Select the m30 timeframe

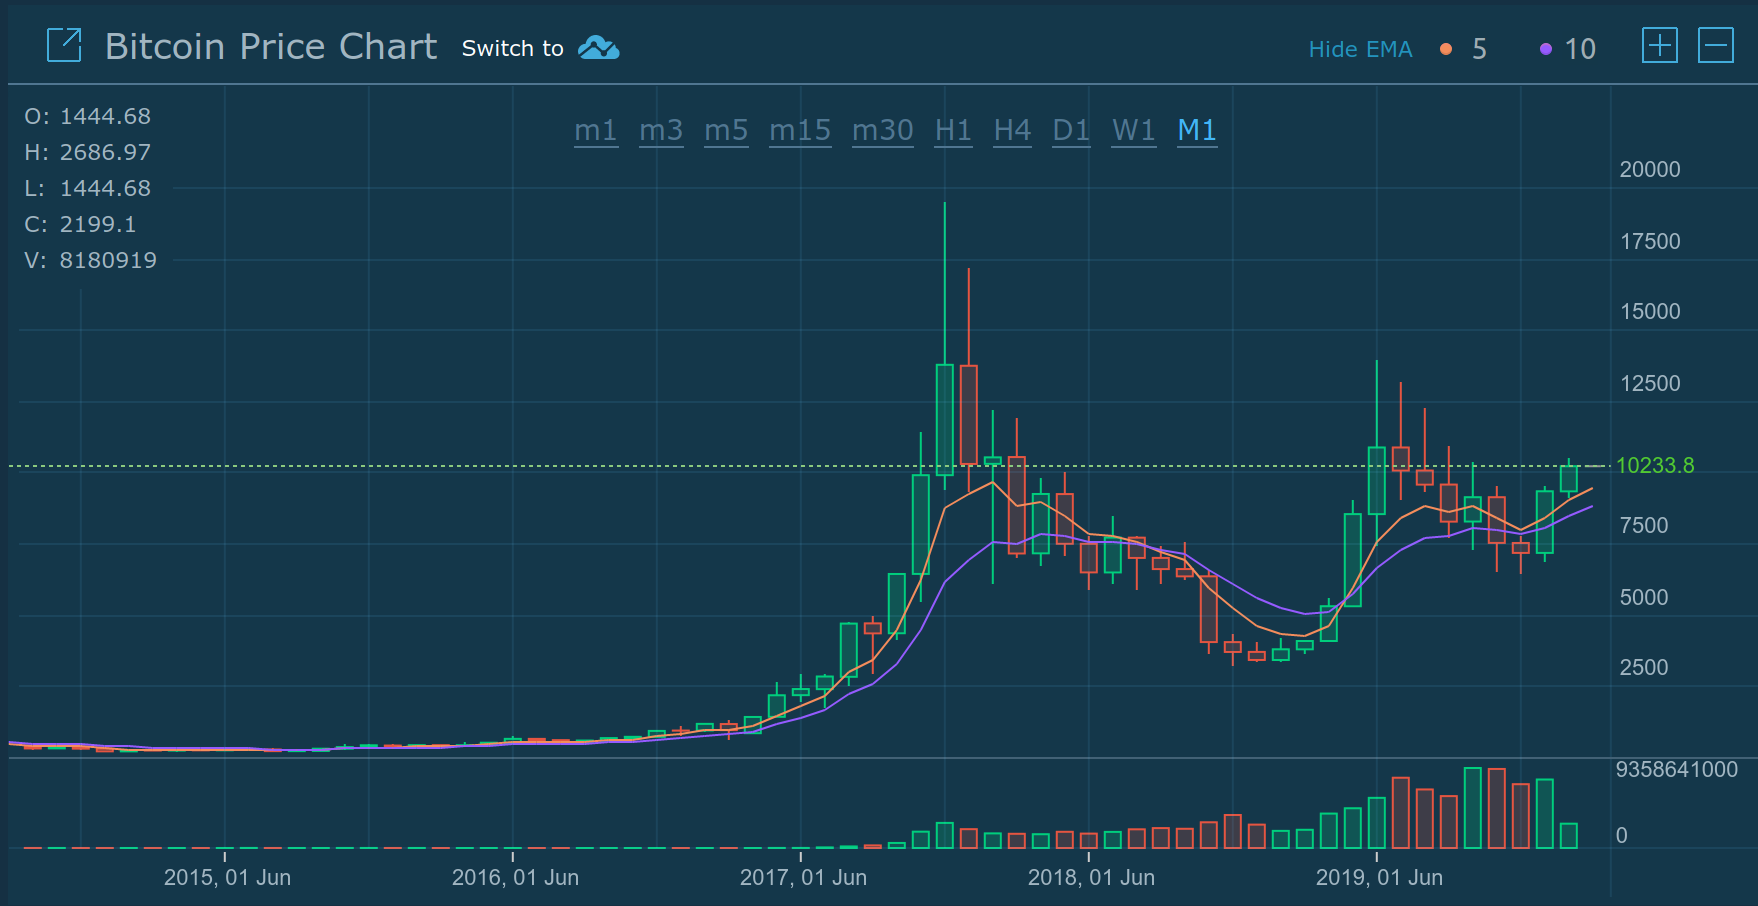[883, 130]
